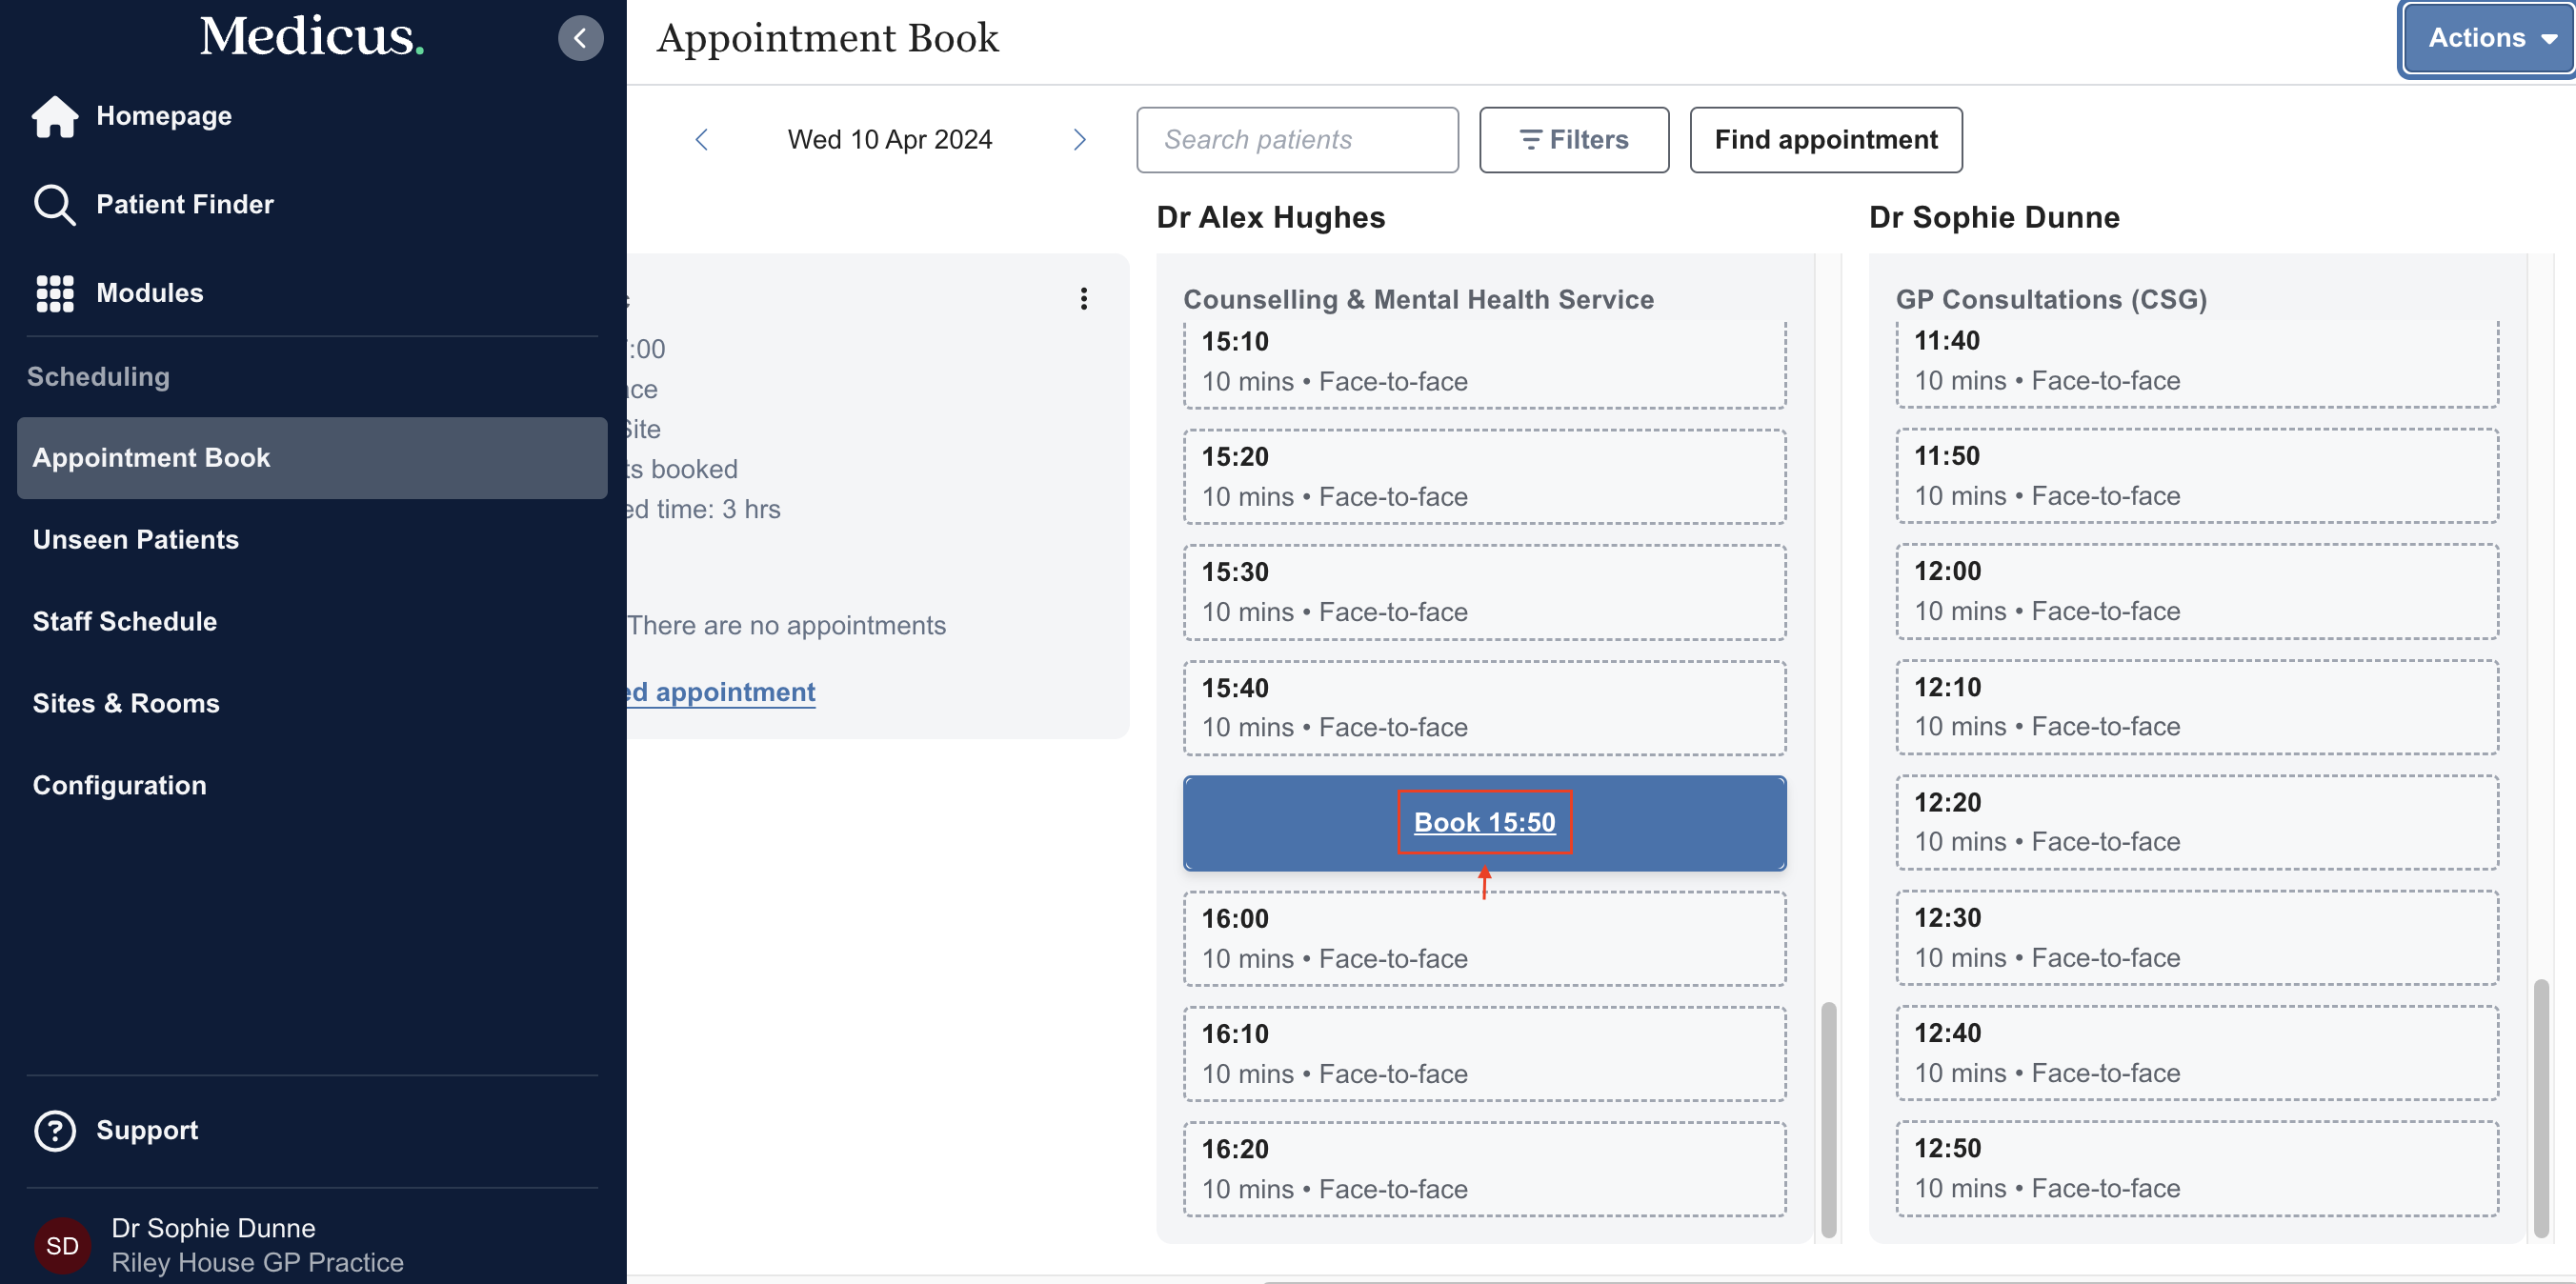The height and width of the screenshot is (1284, 2576).
Task: Click Dr Alex Hughes slot list scrollbar
Action: tap(1828, 1118)
